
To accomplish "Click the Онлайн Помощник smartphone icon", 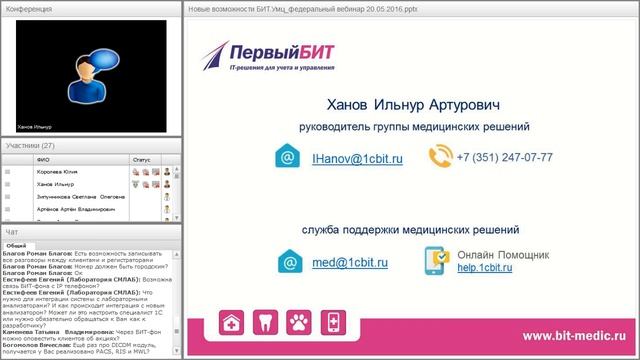I will [x=436, y=260].
